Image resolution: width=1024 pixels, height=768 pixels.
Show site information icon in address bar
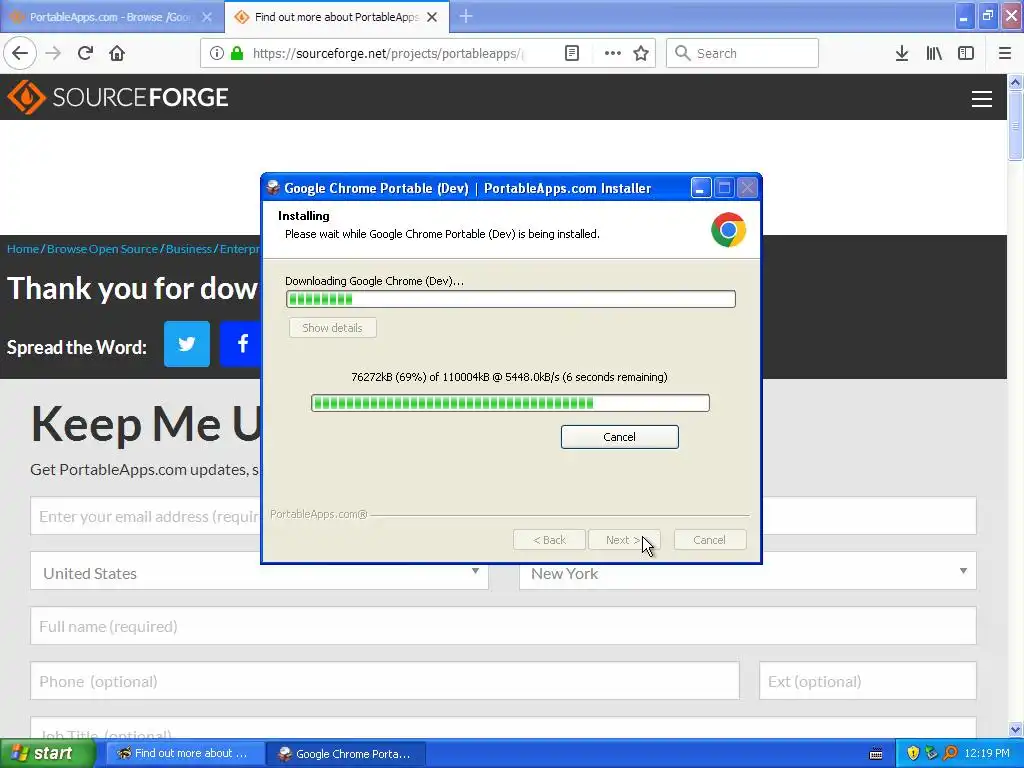[x=217, y=53]
